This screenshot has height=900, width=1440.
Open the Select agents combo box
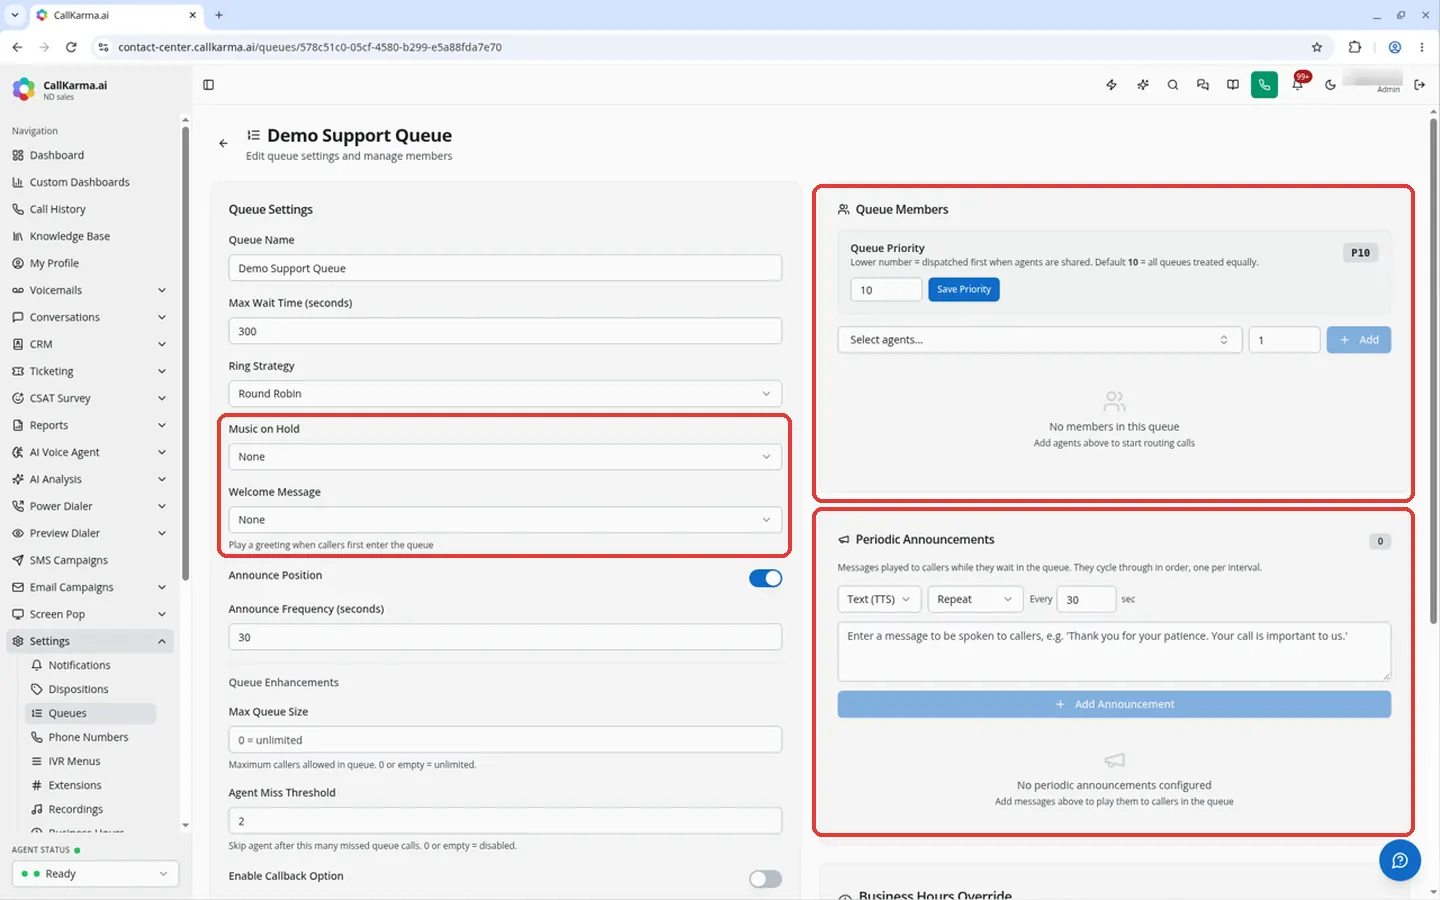1040,340
